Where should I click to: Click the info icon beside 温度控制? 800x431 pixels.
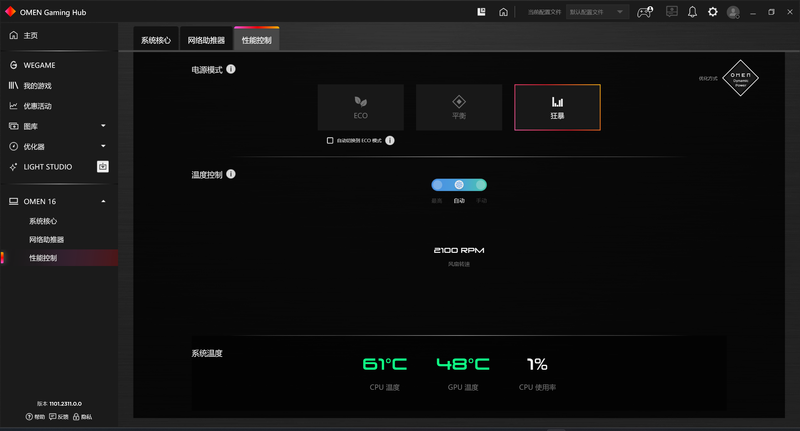231,174
